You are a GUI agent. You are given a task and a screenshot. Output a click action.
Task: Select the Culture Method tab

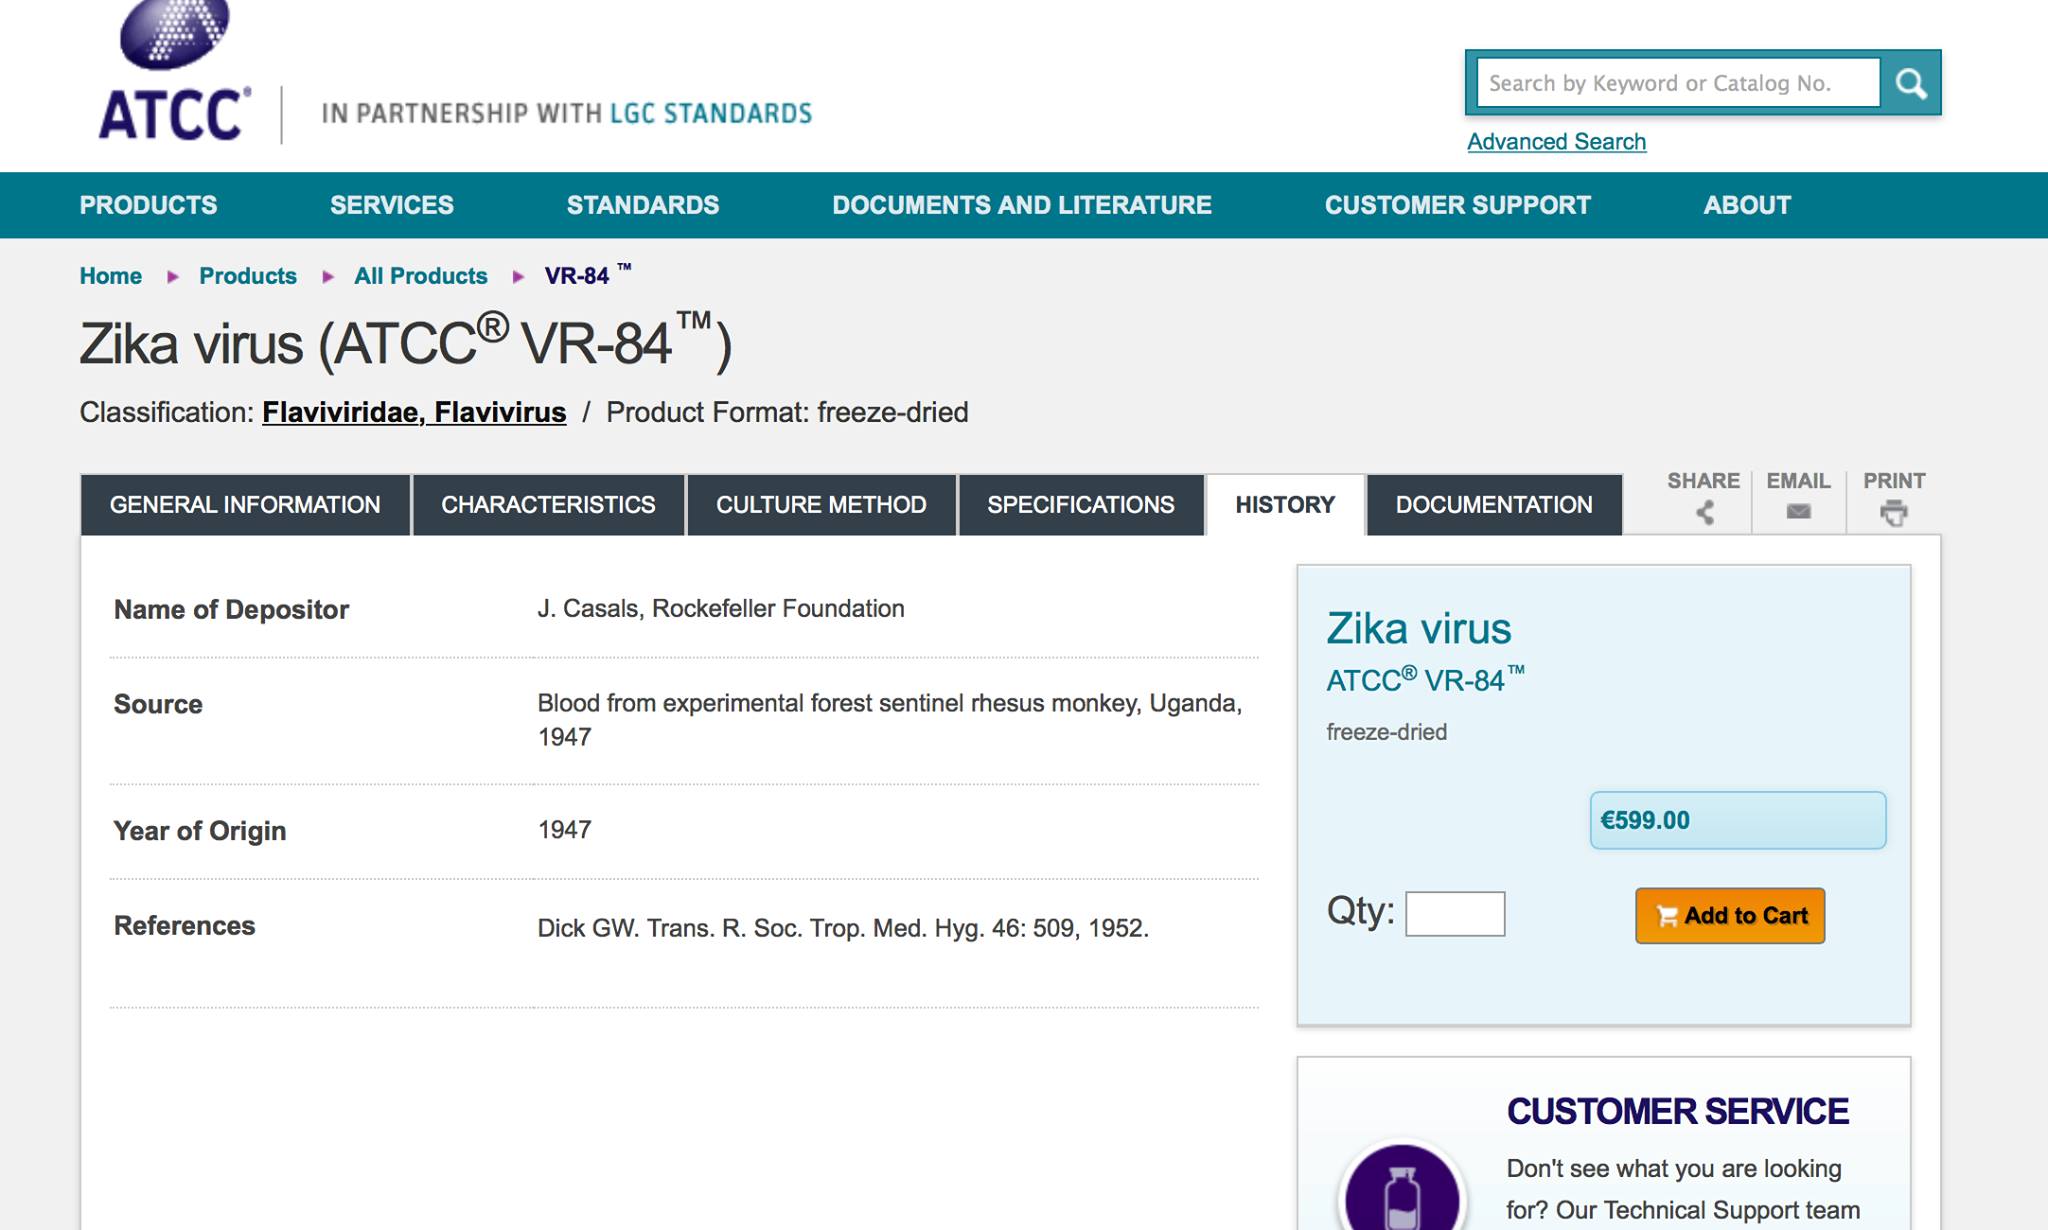point(821,505)
